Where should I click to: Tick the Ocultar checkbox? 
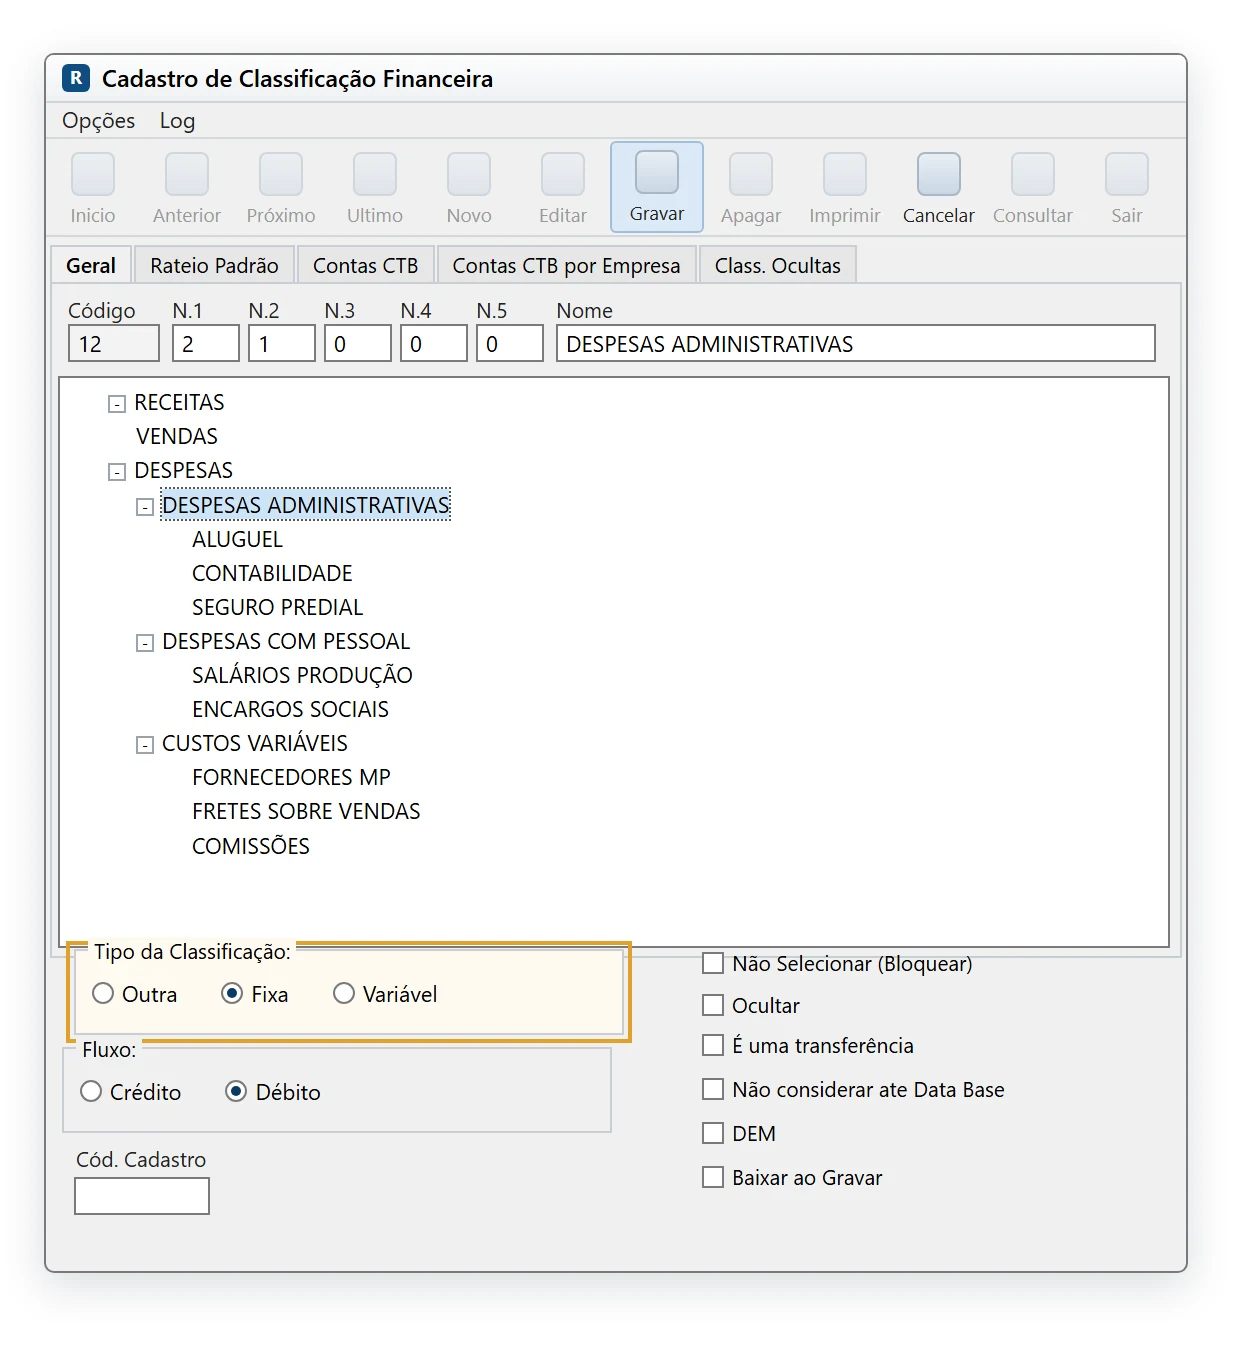[713, 1005]
